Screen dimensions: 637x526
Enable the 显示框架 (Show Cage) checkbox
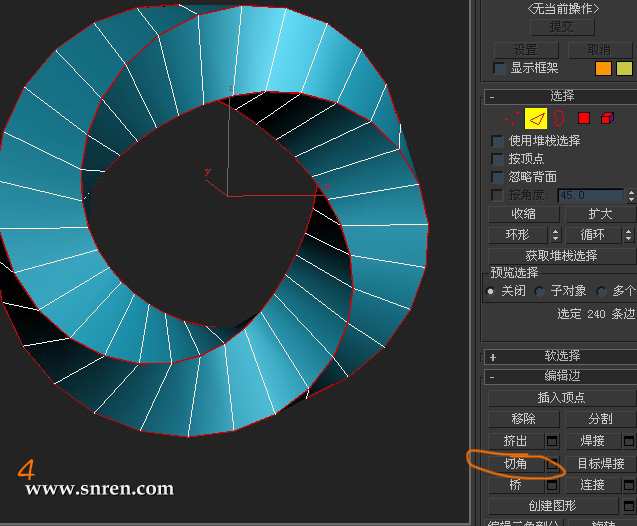click(499, 68)
